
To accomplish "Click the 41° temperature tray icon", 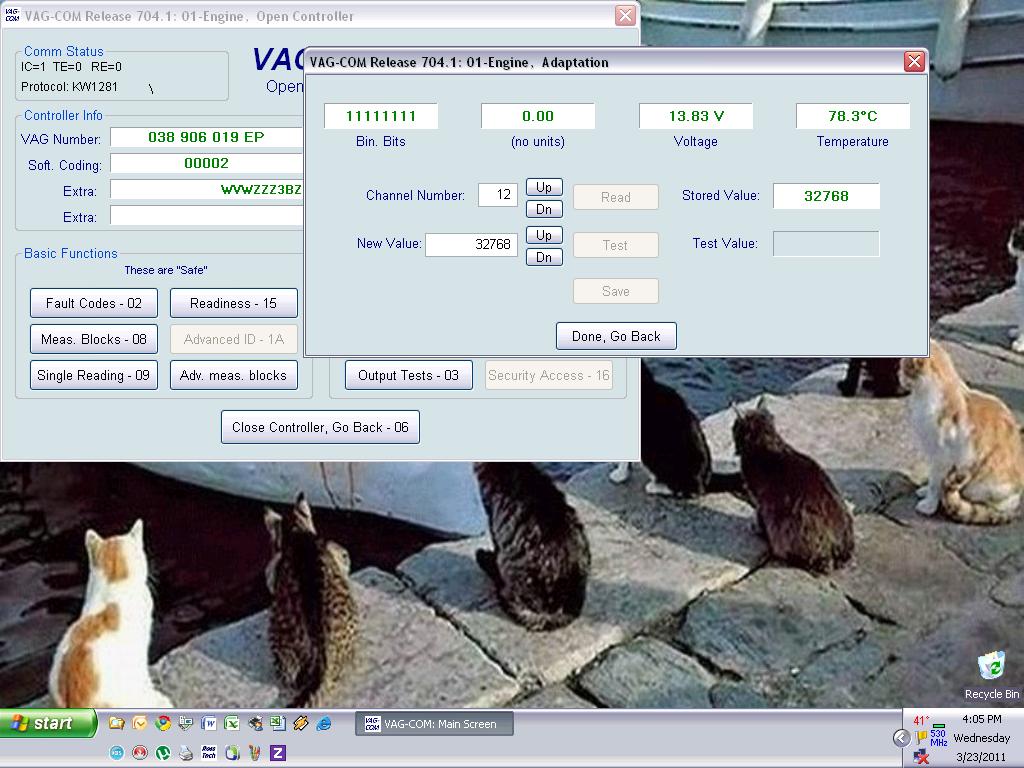I will pos(921,720).
